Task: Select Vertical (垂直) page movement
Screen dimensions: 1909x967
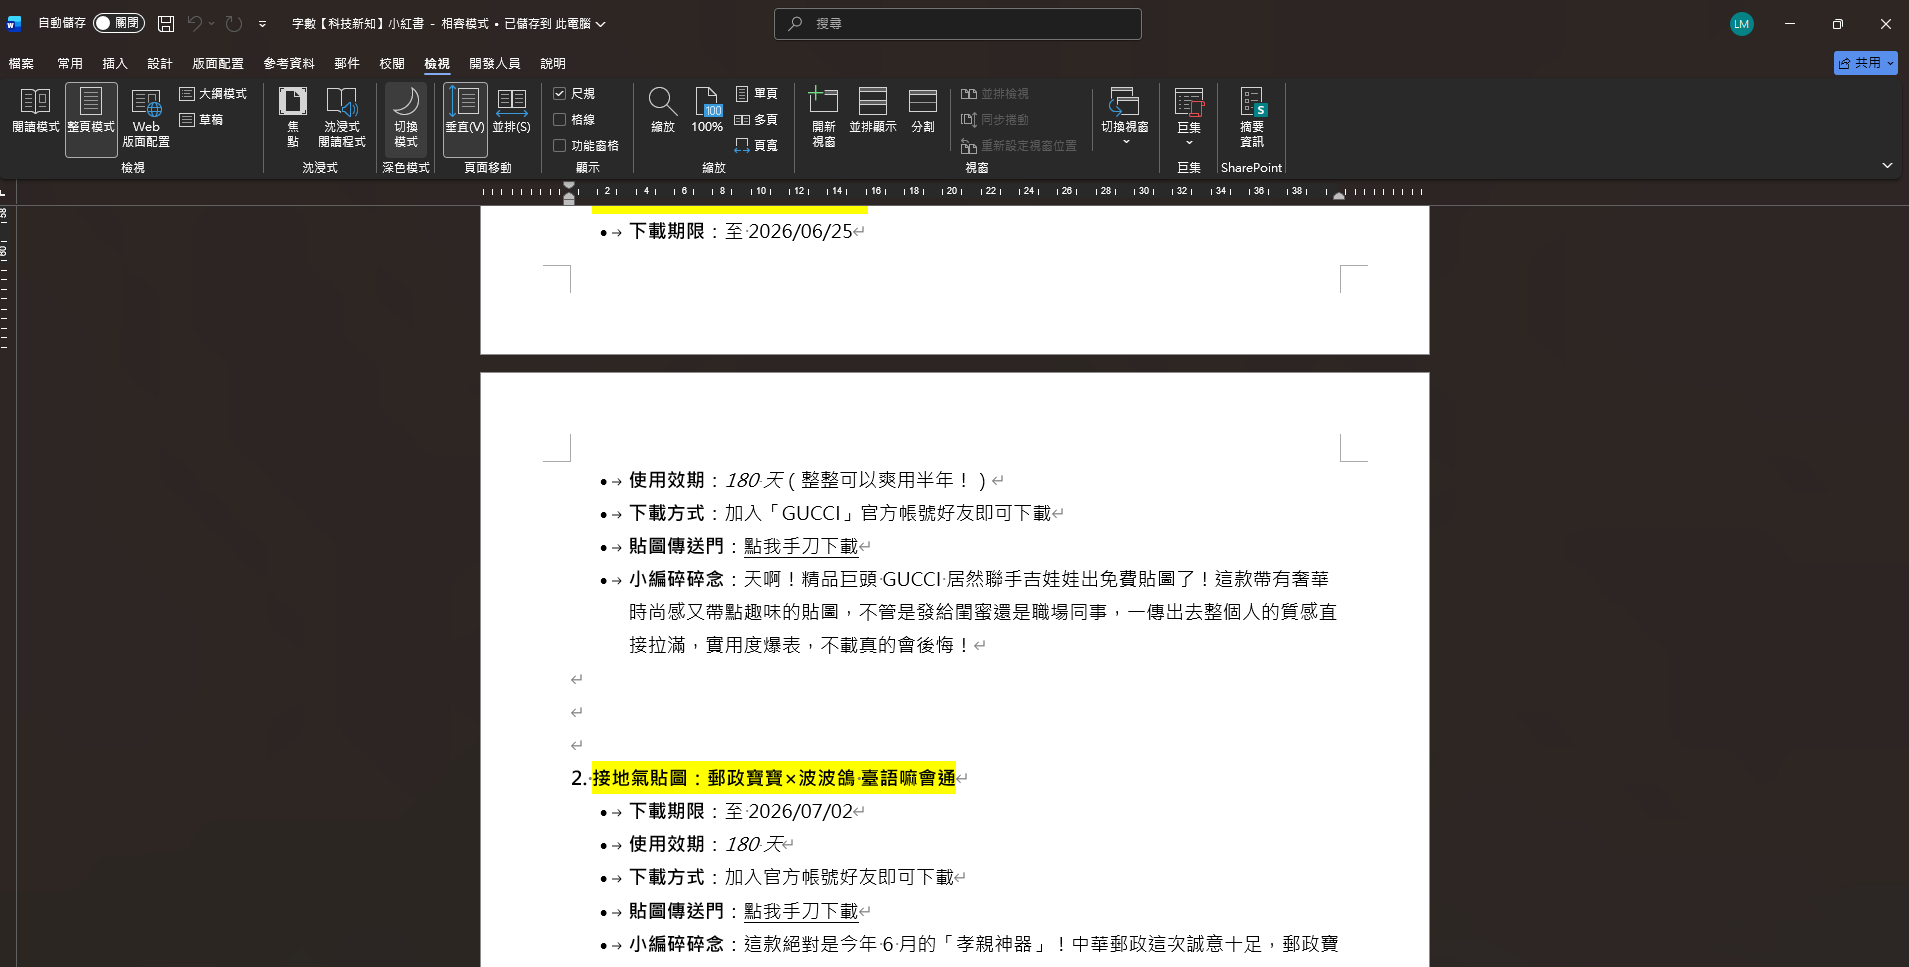Action: (465, 118)
